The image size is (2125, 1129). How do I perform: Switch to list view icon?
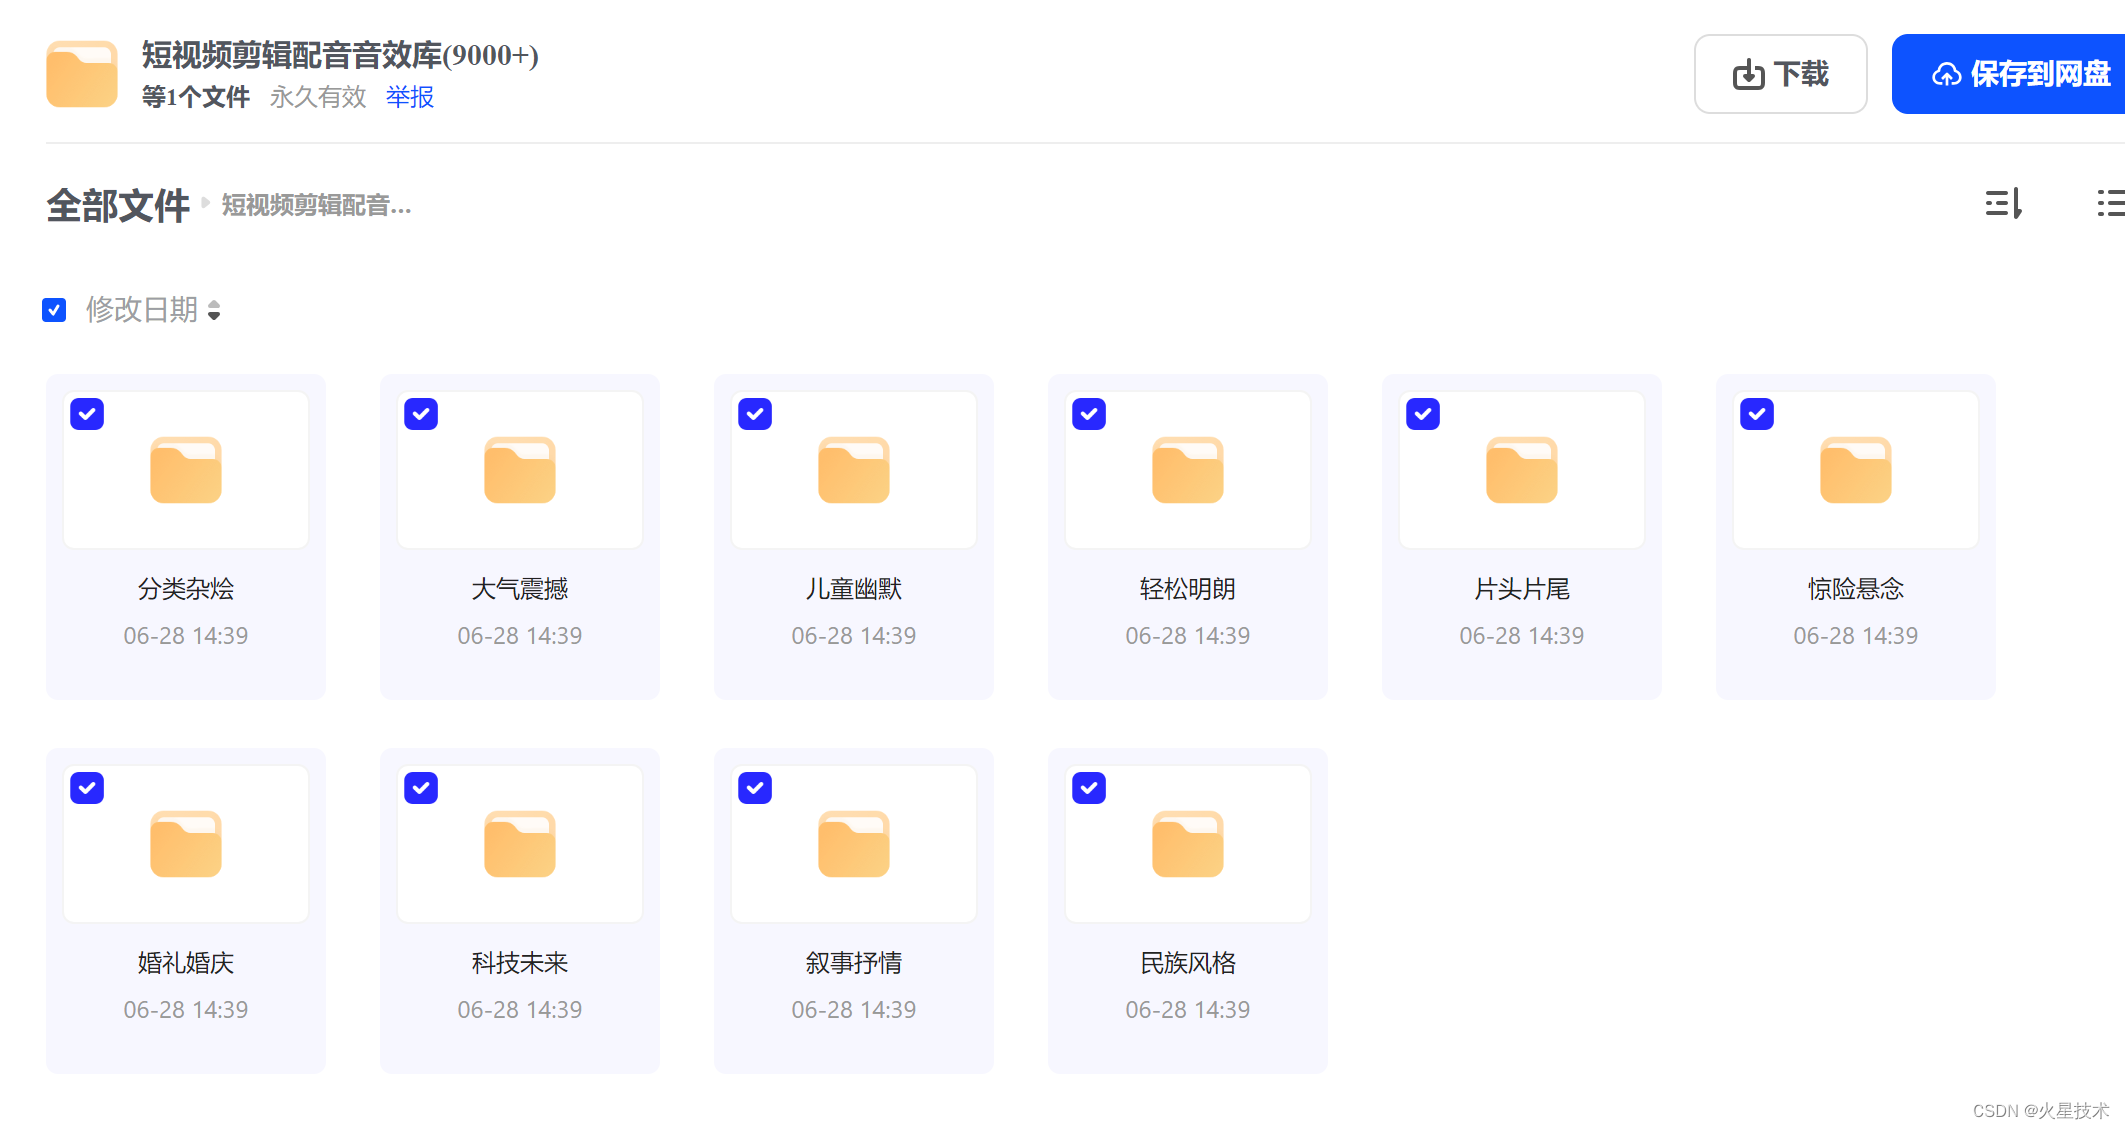point(2111,204)
